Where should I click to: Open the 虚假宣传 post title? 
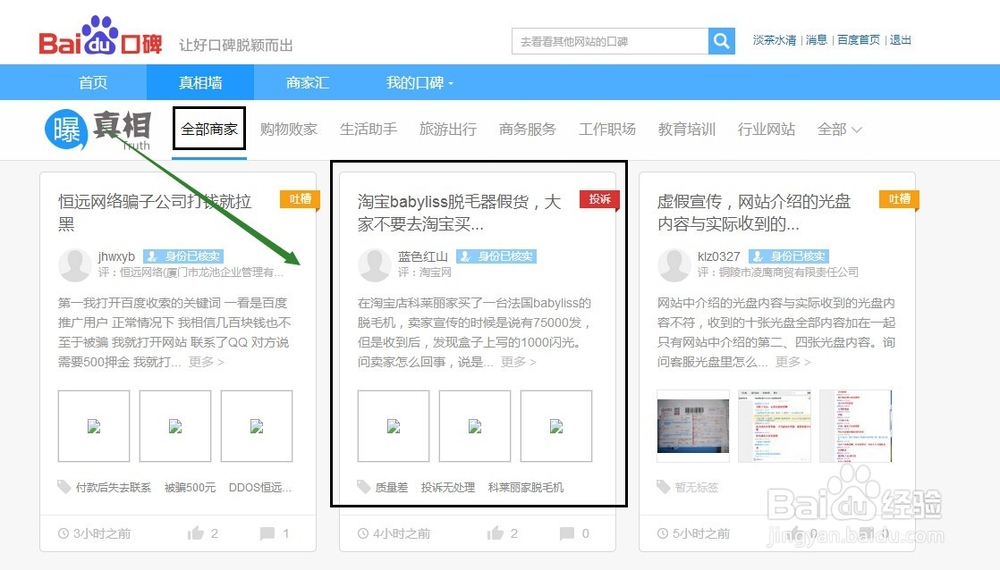754,213
